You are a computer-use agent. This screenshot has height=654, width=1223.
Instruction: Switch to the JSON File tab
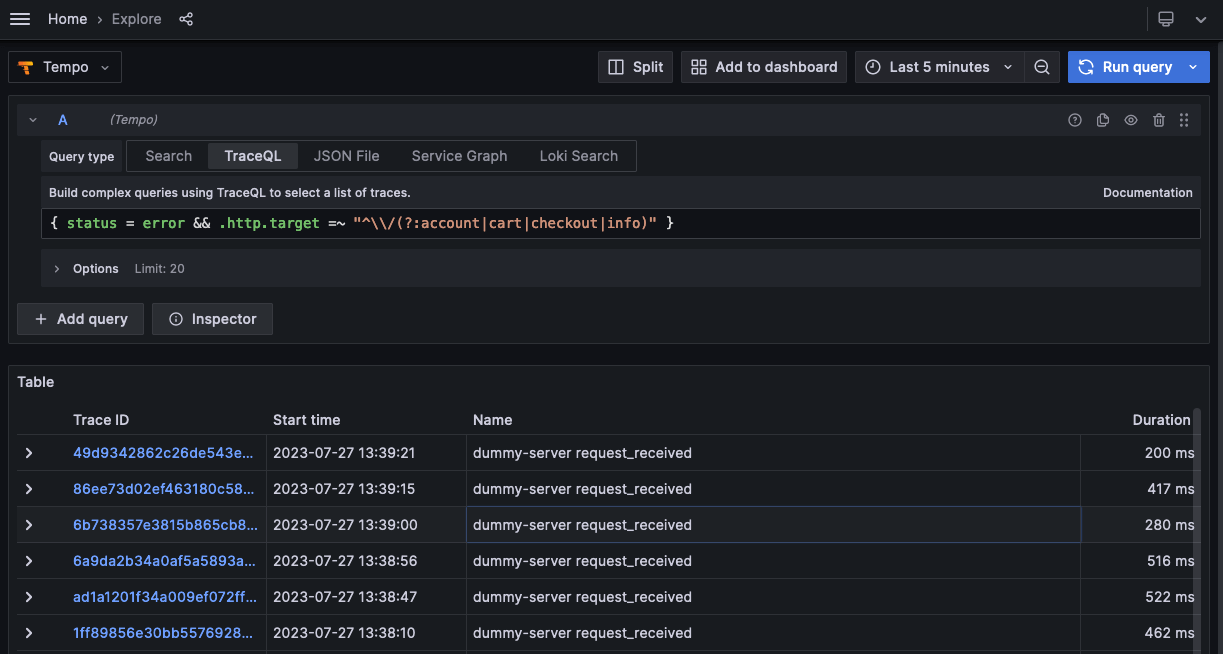(346, 156)
